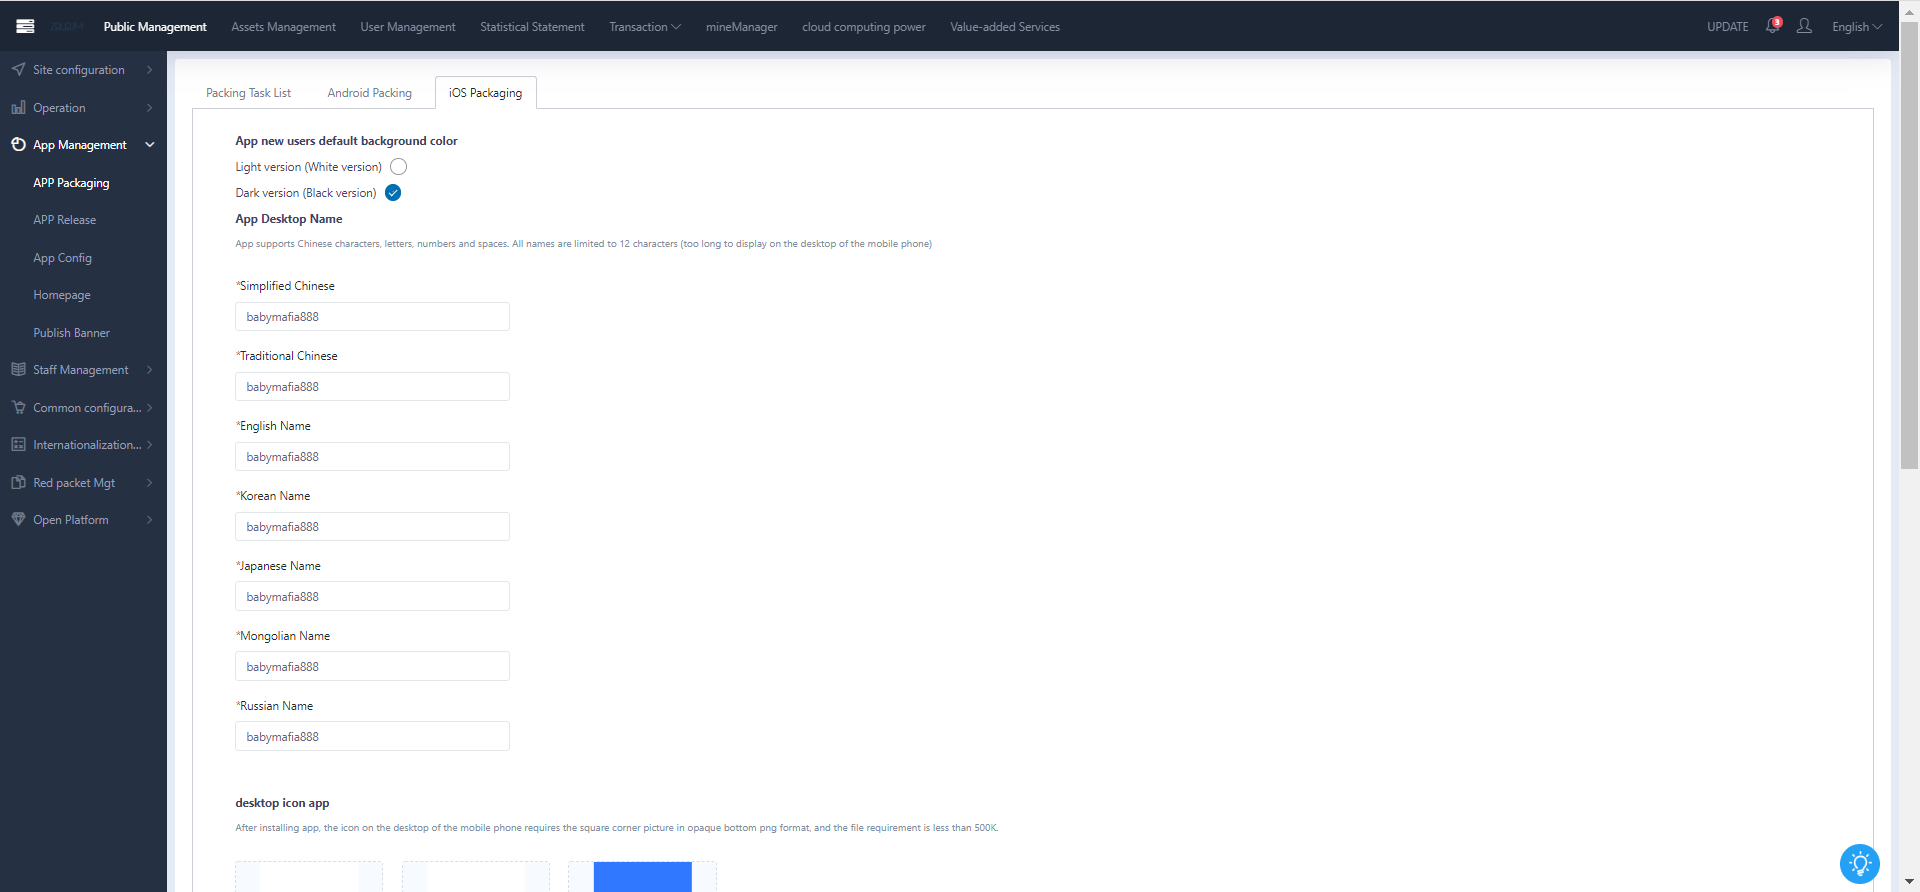Click the Korean Name input field
Screen dimensions: 1920x892
pos(372,527)
